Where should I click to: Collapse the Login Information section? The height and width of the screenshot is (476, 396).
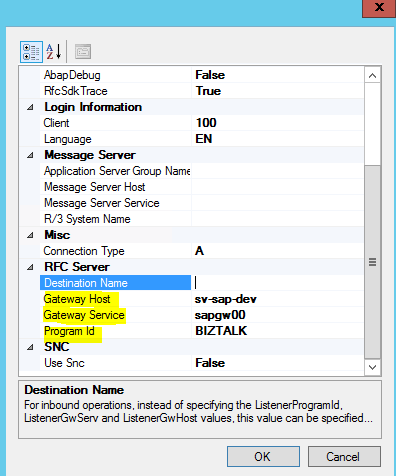coord(30,107)
